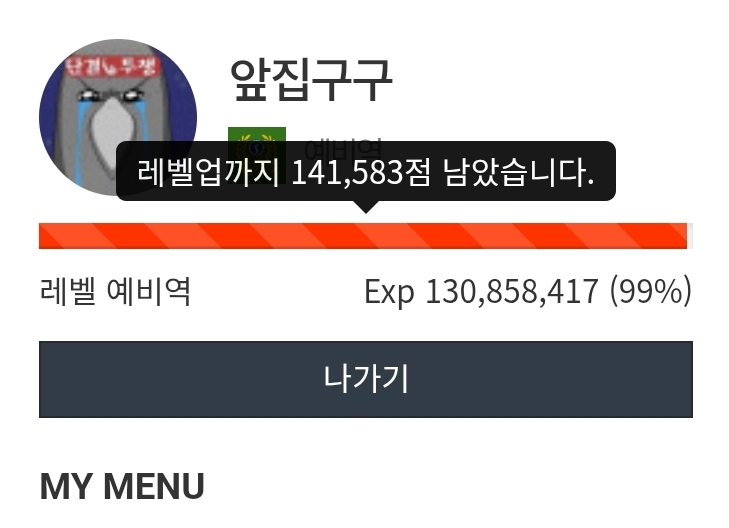Click the unfilled gray end of experience bar

[690, 236]
